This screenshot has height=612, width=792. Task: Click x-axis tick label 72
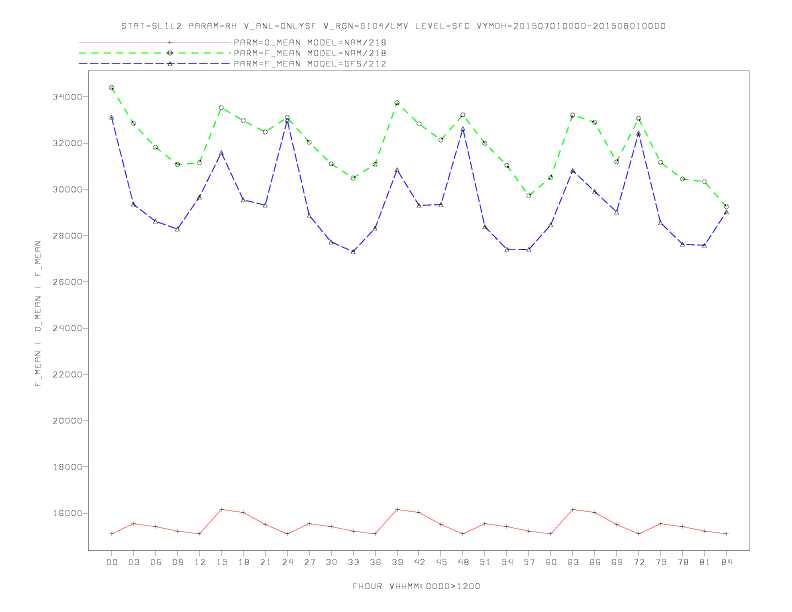pyautogui.click(x=638, y=562)
